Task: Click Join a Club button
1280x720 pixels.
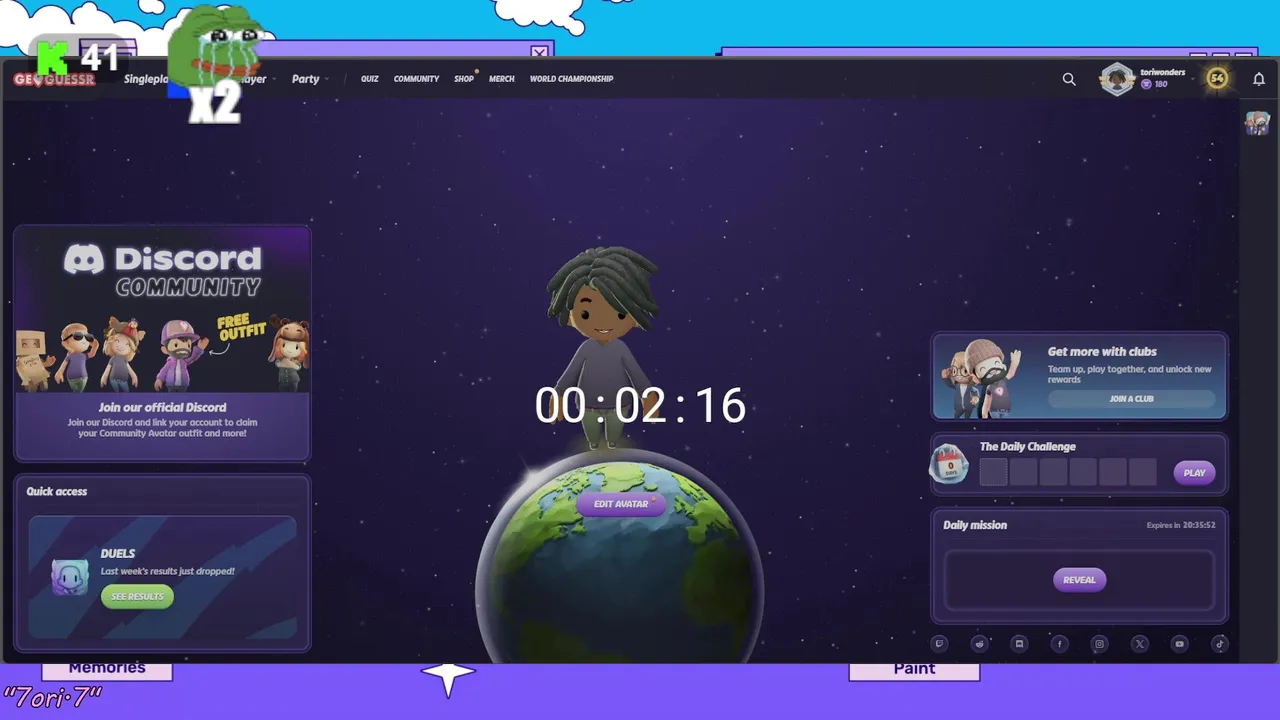Action: tap(1131, 399)
